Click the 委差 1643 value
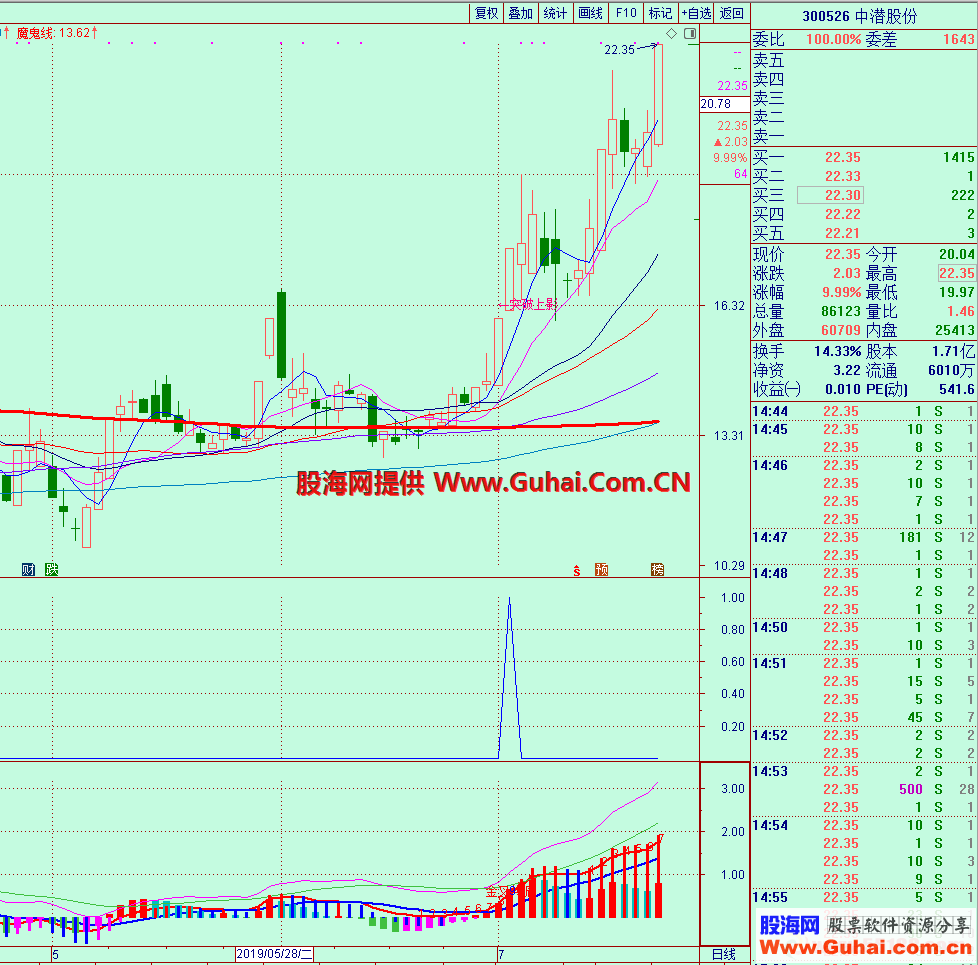The height and width of the screenshot is (965, 978). 959,39
